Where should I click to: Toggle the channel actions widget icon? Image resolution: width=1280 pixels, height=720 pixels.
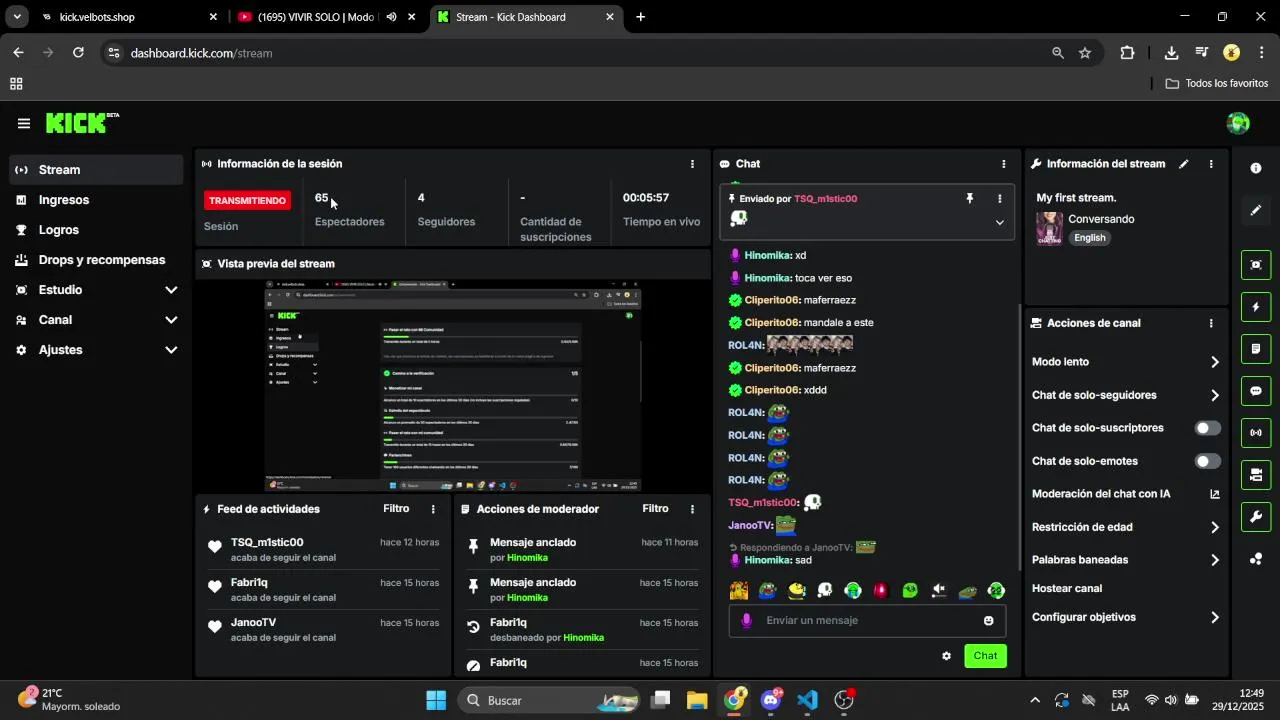[1256, 474]
